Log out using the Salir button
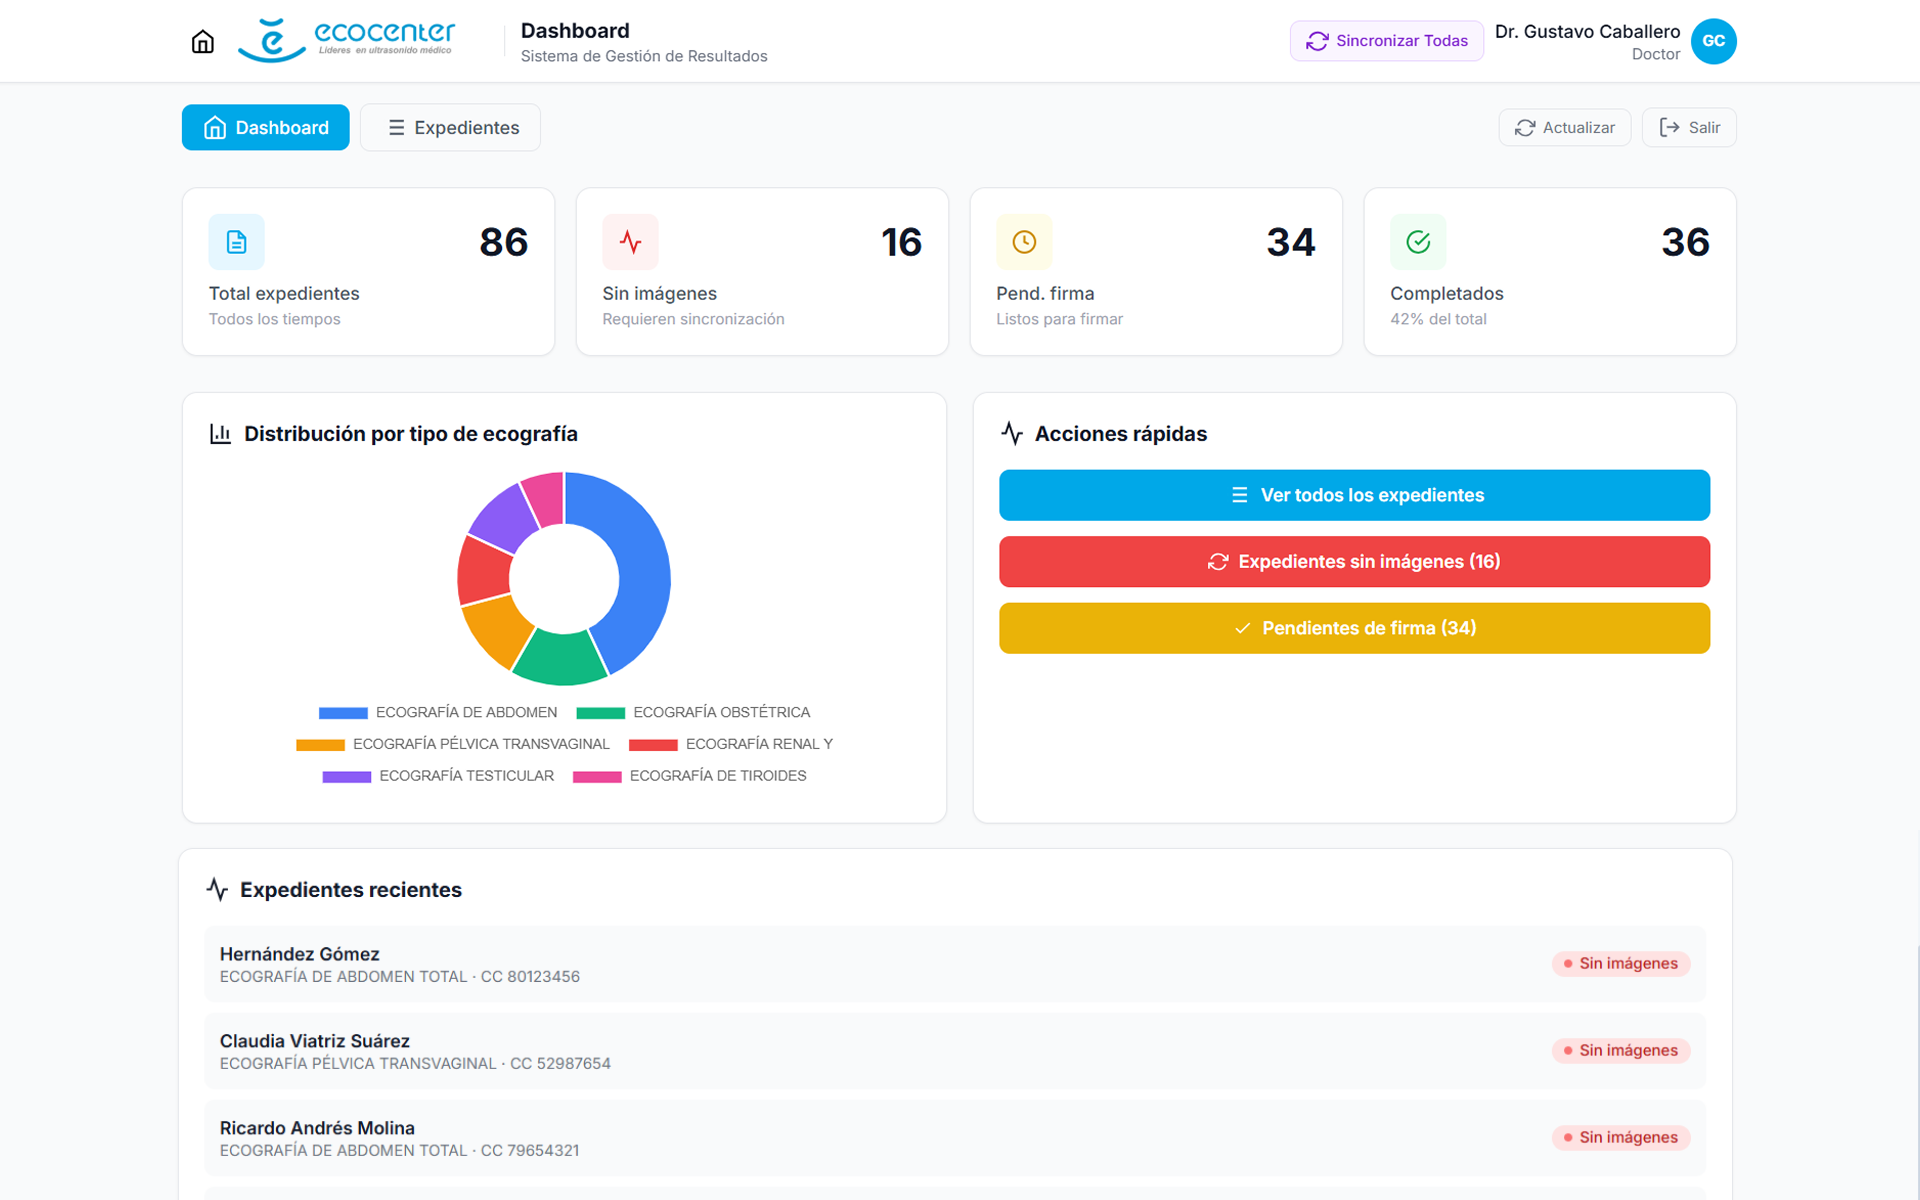The height and width of the screenshot is (1200, 1920). 1689,127
